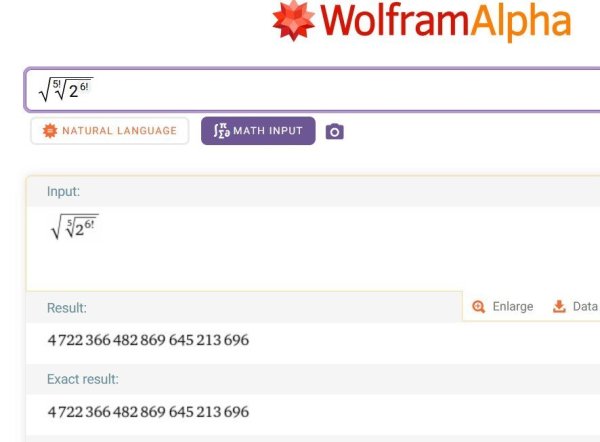The height and width of the screenshot is (442, 600).
Task: Select Math Input mode
Action: [x=258, y=131]
